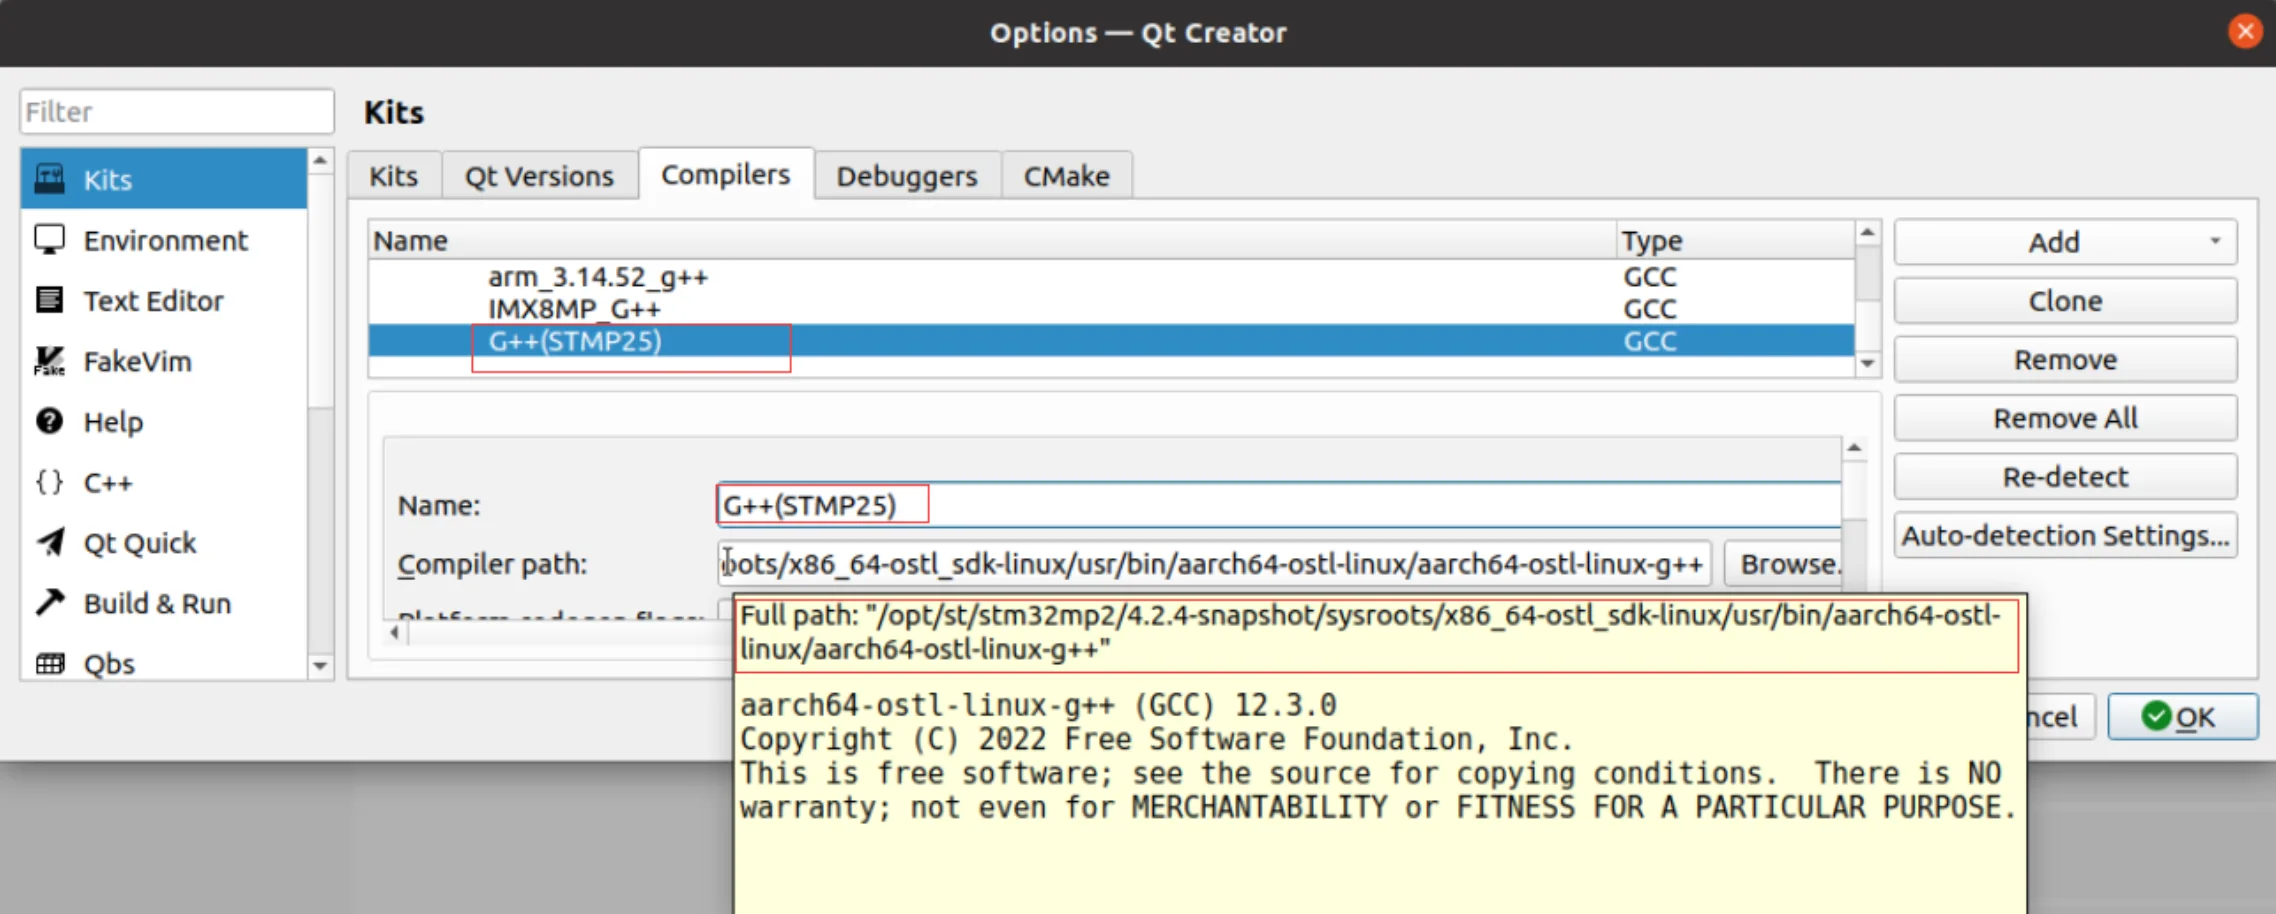Open the Build & Run hammer icon
This screenshot has height=914, width=2276.
(49, 602)
